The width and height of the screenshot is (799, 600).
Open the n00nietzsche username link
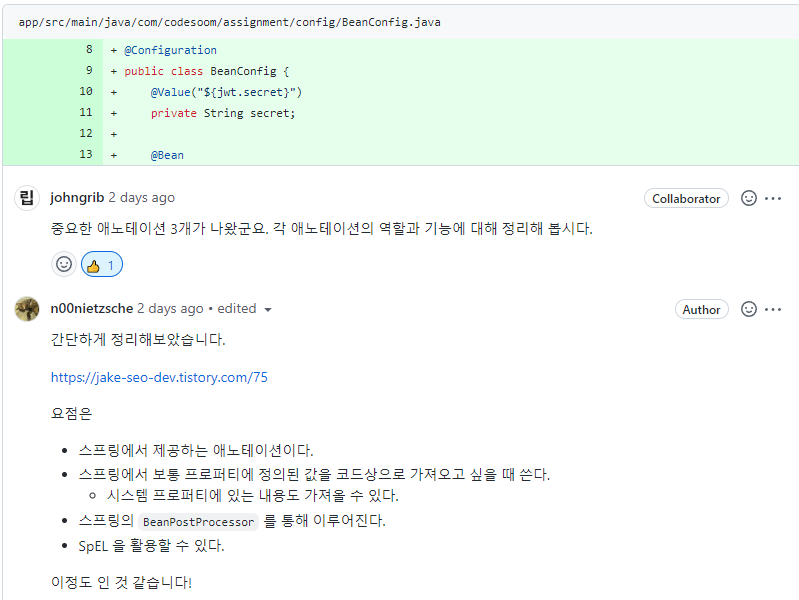click(x=91, y=309)
